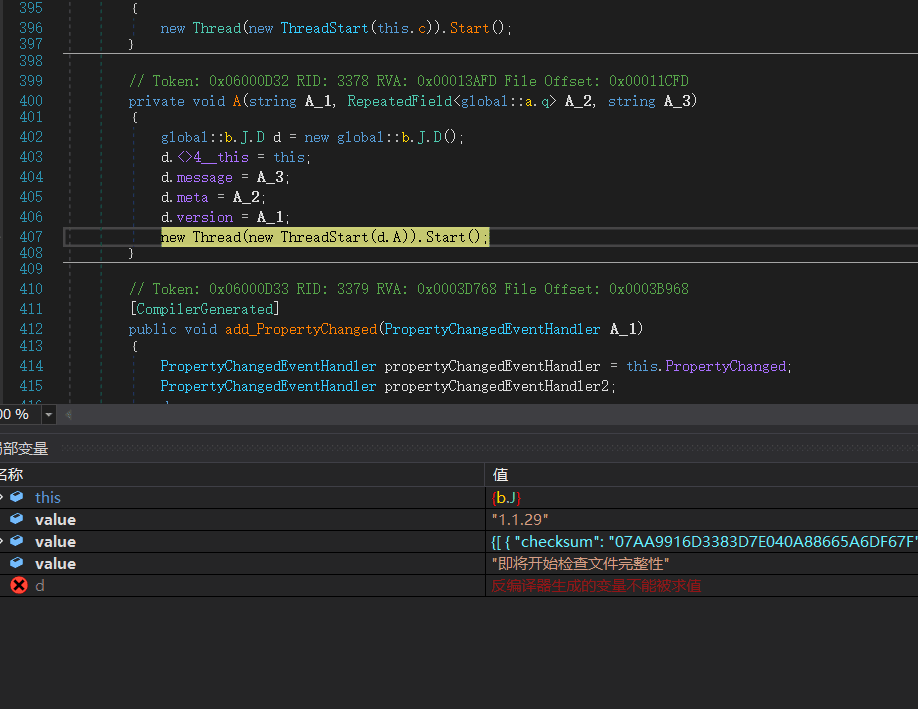
Task: Select the {b.J} value of this
Action: click(x=506, y=498)
